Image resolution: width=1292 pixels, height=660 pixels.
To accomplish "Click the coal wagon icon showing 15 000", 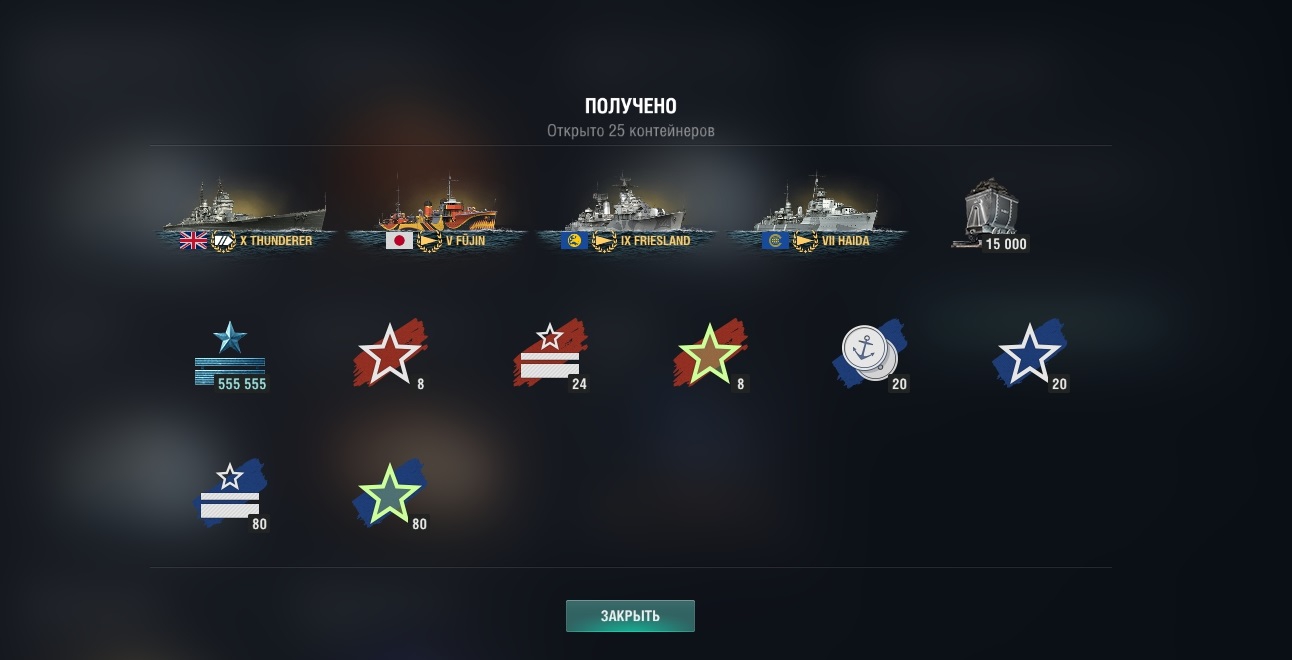I will (x=990, y=215).
